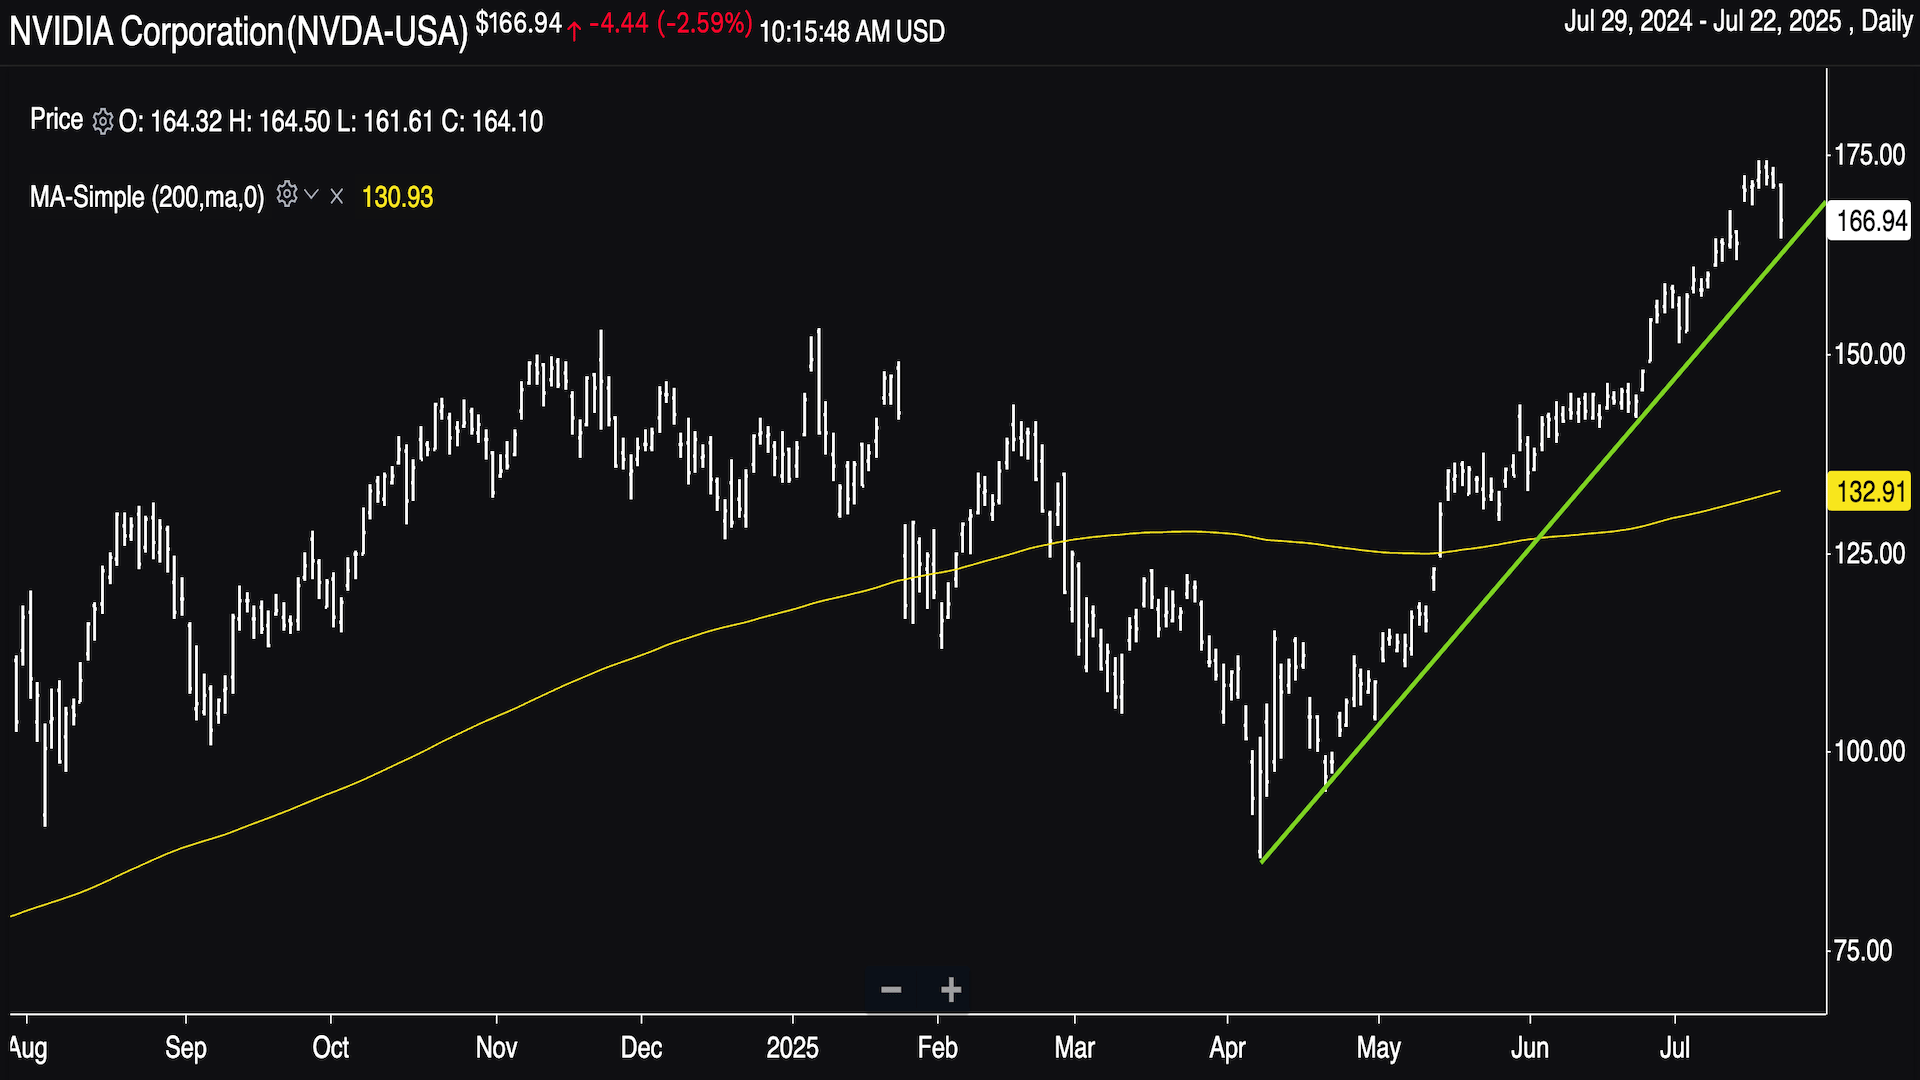1920x1080 pixels.
Task: Open Price series settings gear
Action: (x=103, y=122)
